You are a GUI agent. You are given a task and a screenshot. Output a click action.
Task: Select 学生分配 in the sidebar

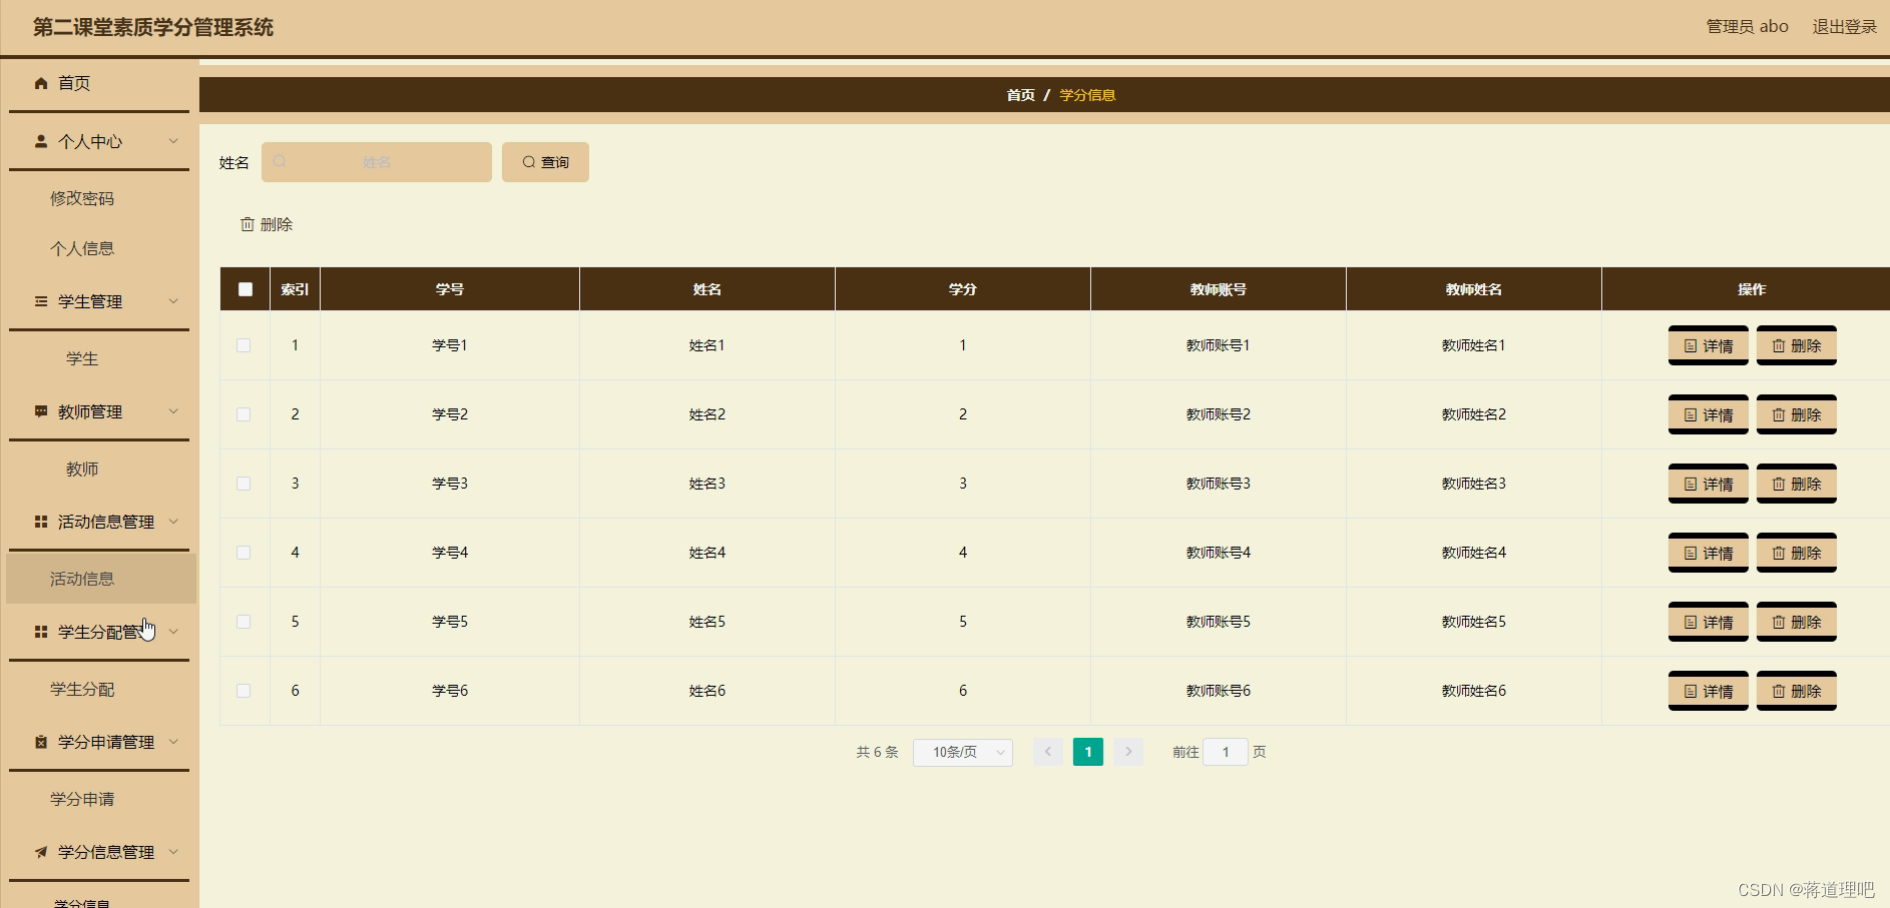click(83, 689)
